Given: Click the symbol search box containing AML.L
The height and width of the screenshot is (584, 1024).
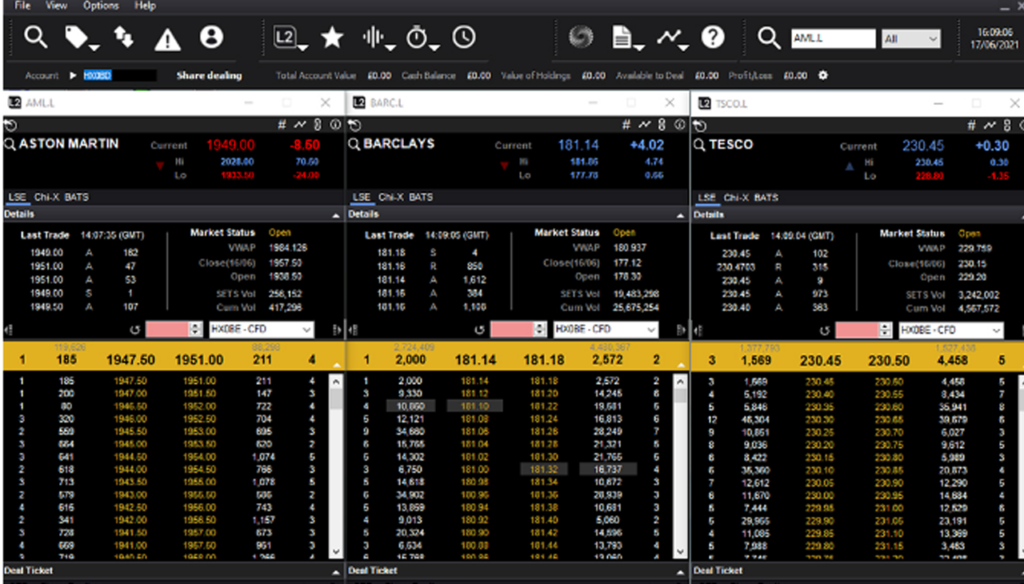Looking at the screenshot, I should [x=833, y=39].
